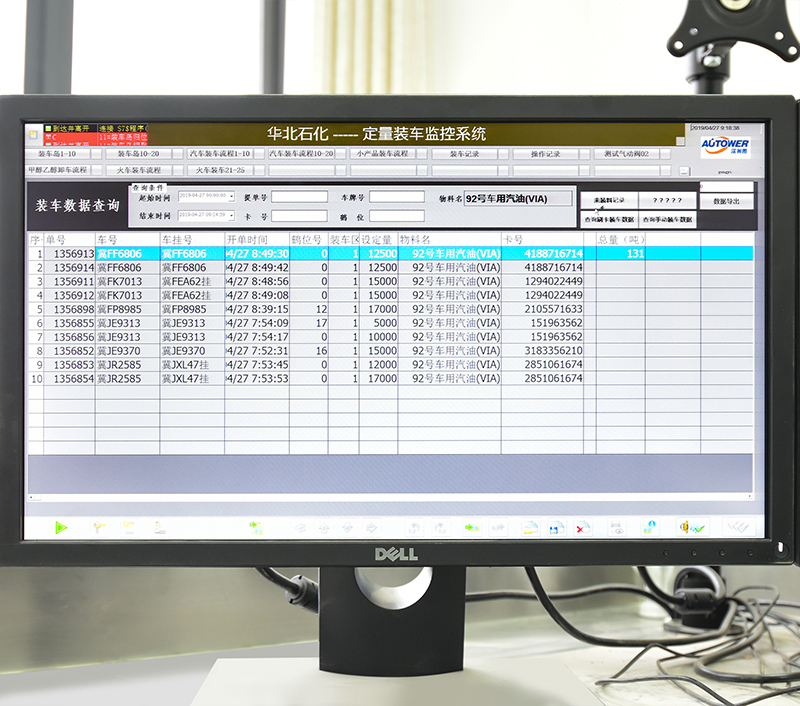The width and height of the screenshot is (800, 706).
Task: Click the yellow funnel icon beside play arrow
Action: click(x=98, y=527)
